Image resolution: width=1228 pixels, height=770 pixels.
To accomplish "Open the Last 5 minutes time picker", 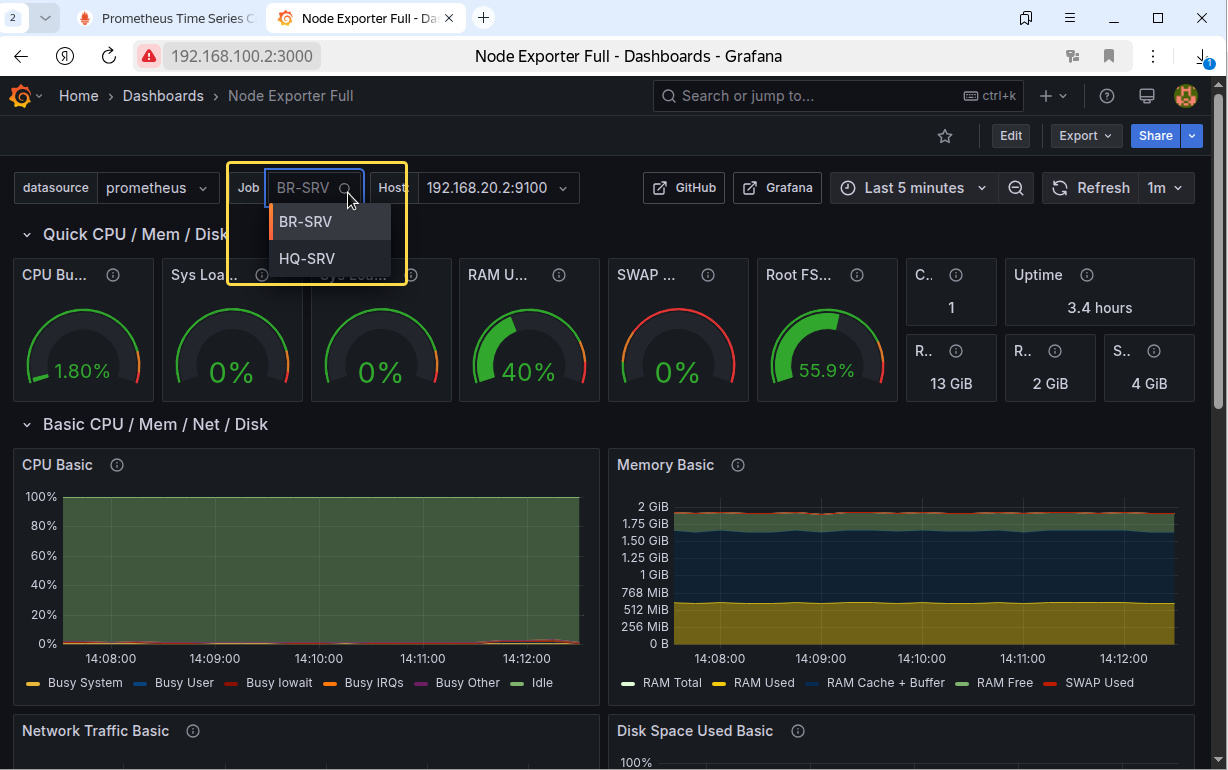I will pos(915,188).
